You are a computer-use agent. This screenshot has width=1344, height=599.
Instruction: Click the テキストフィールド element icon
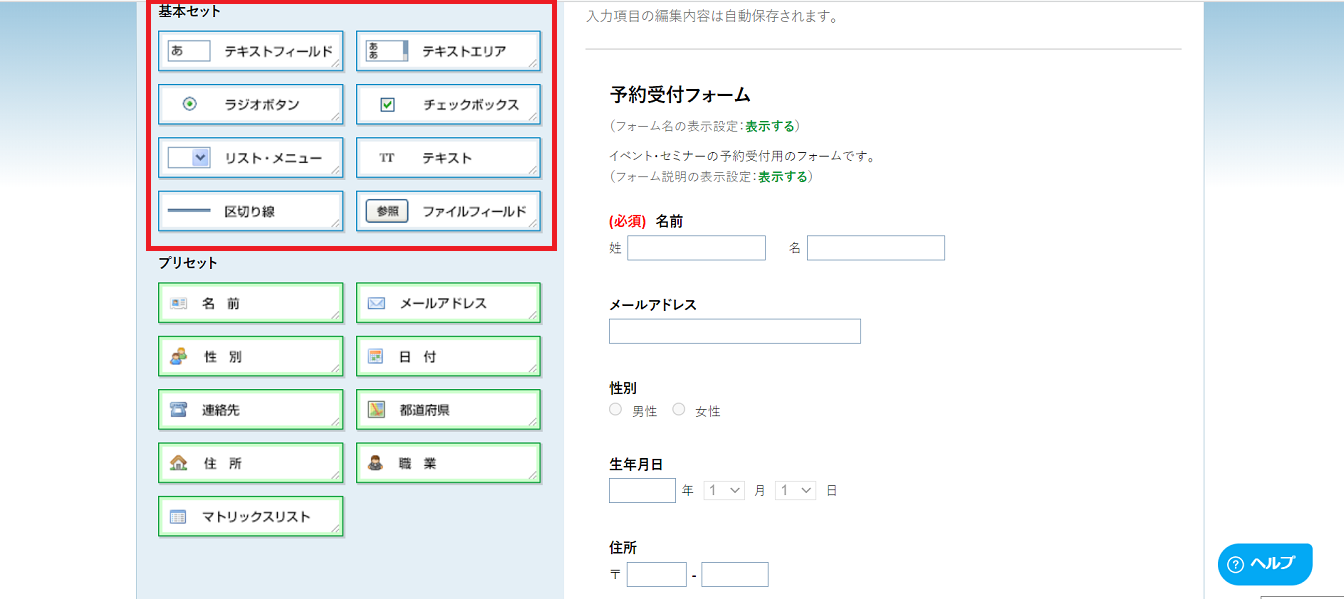point(189,51)
